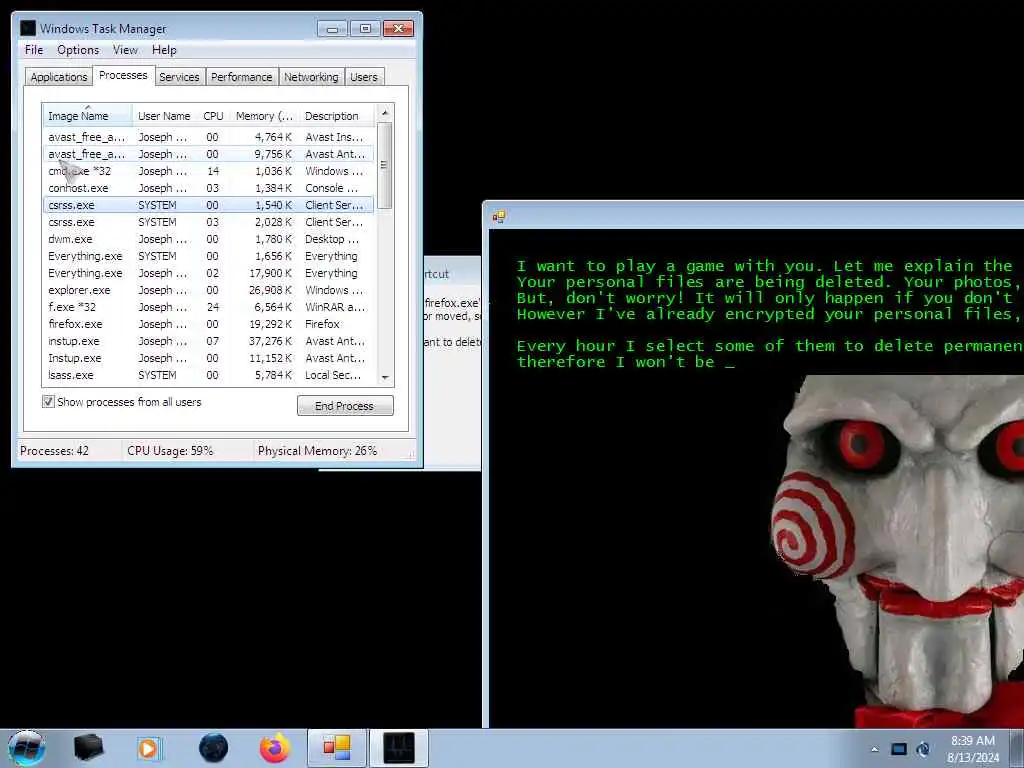Screen dimensions: 1024x768
Task: Select Everything.exe using 17,900 K
Action: pos(209,273)
